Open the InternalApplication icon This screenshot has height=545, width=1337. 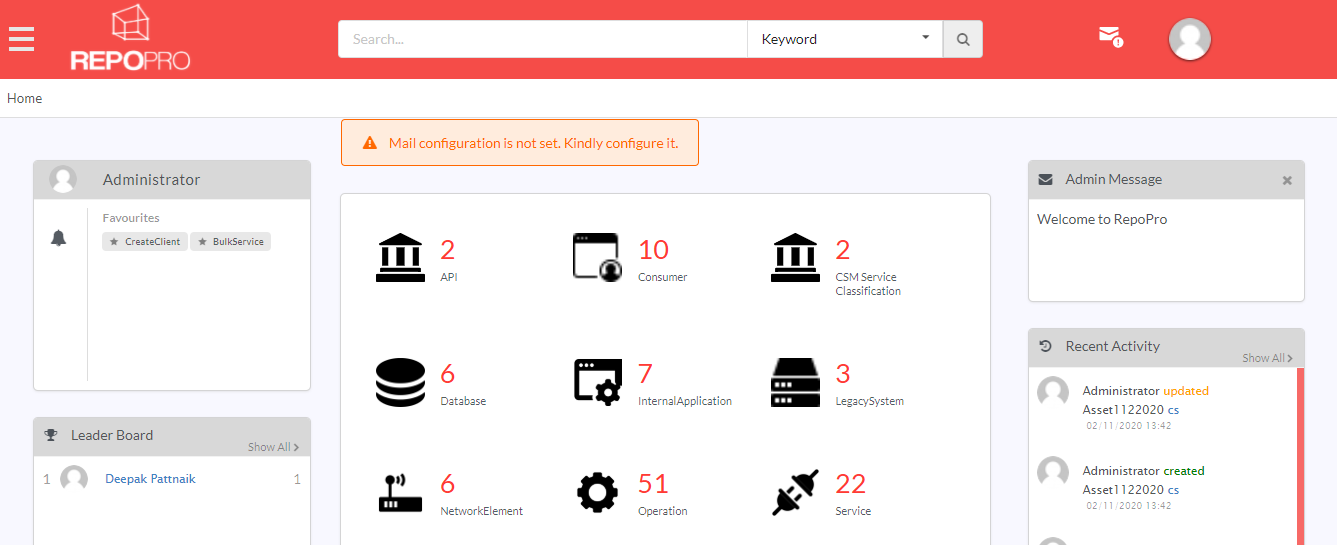pos(597,382)
